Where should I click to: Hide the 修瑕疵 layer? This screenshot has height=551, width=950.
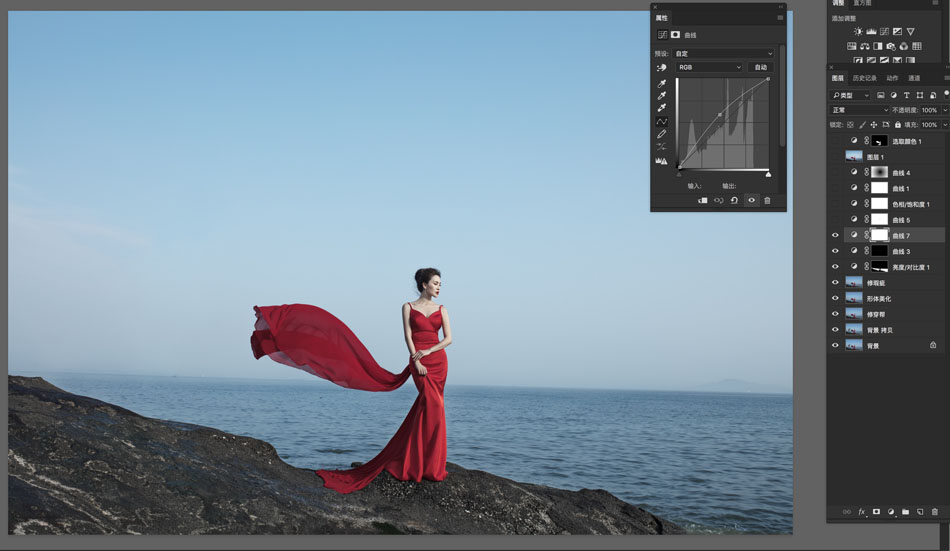pyautogui.click(x=835, y=282)
